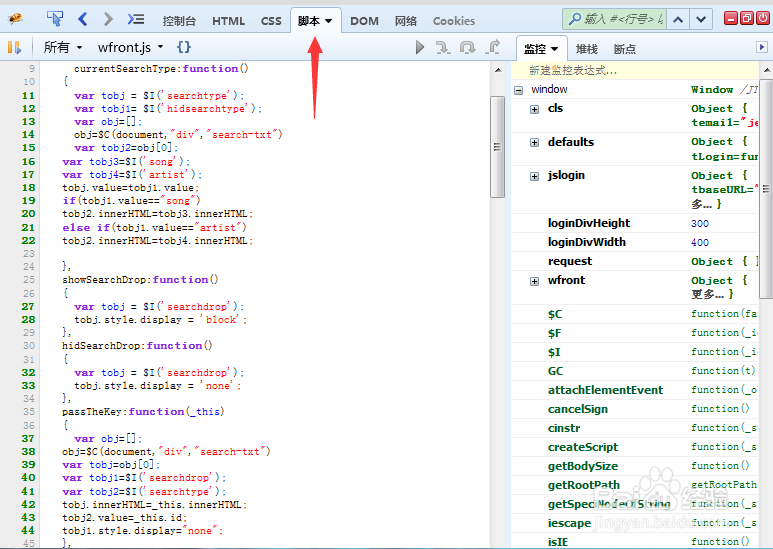
Task: Expand the jslogin object
Action: click(x=534, y=176)
